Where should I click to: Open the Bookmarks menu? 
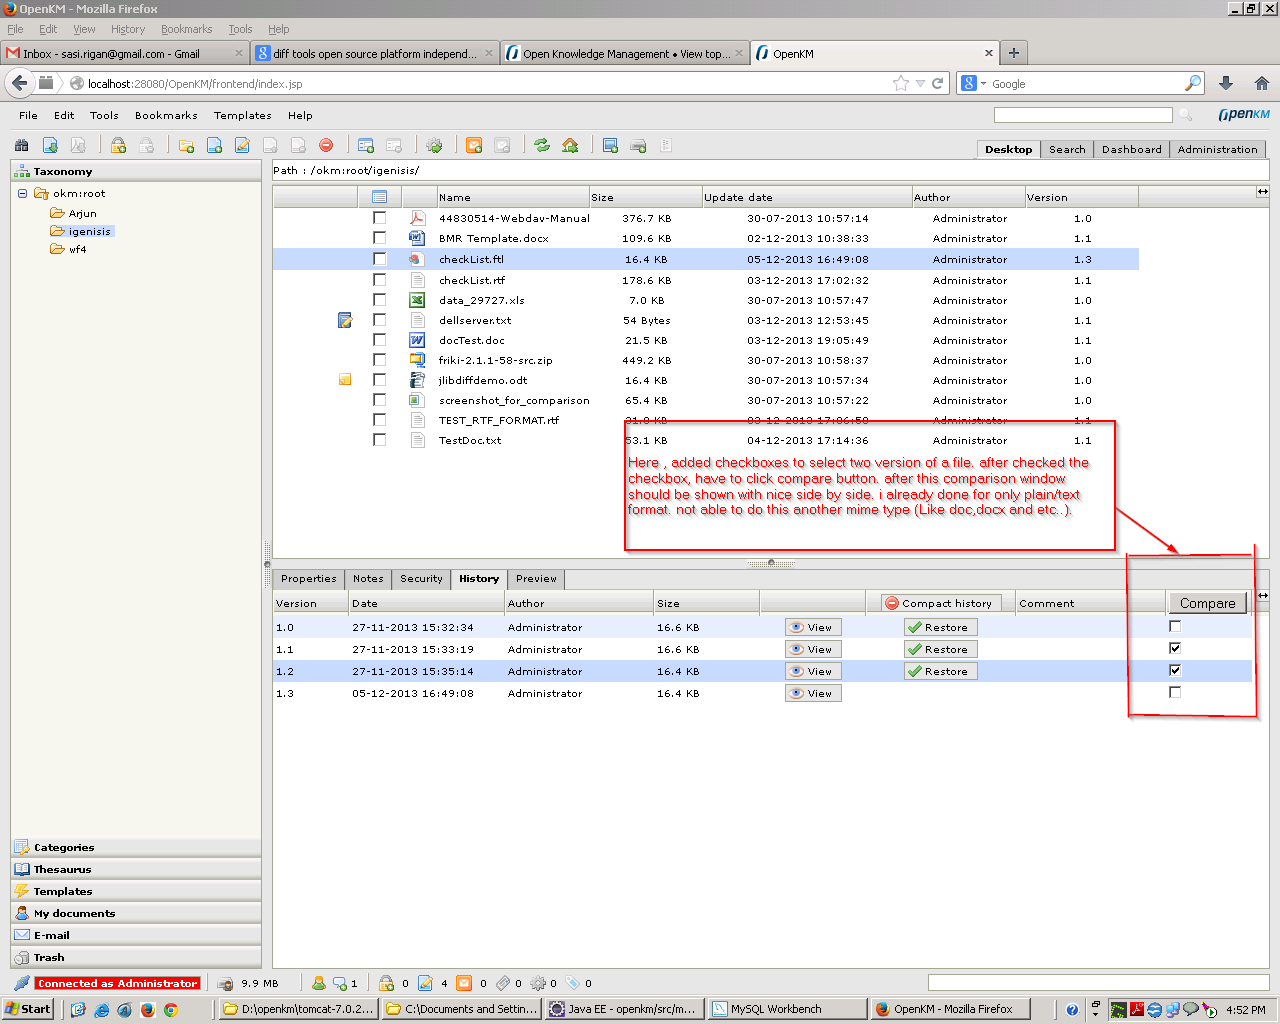(165, 115)
